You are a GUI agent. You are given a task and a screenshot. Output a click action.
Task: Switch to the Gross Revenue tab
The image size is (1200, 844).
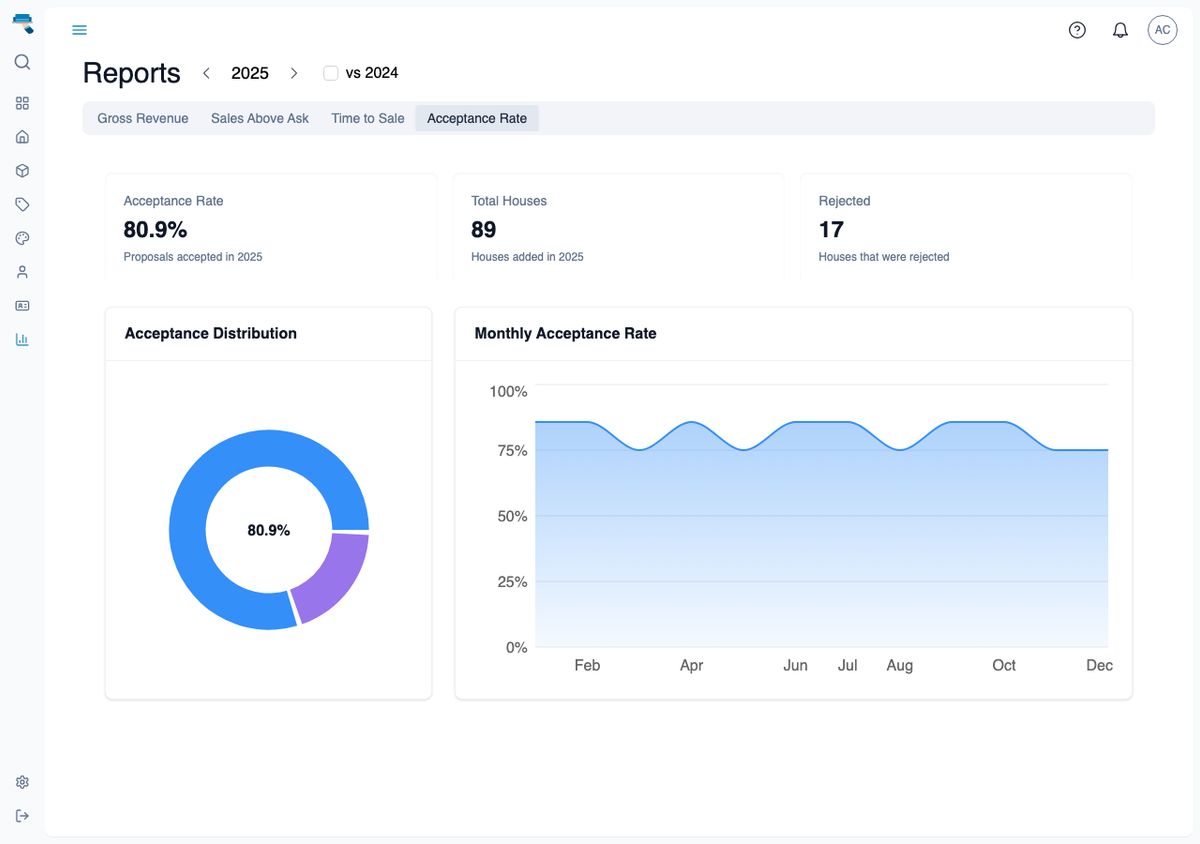(143, 118)
